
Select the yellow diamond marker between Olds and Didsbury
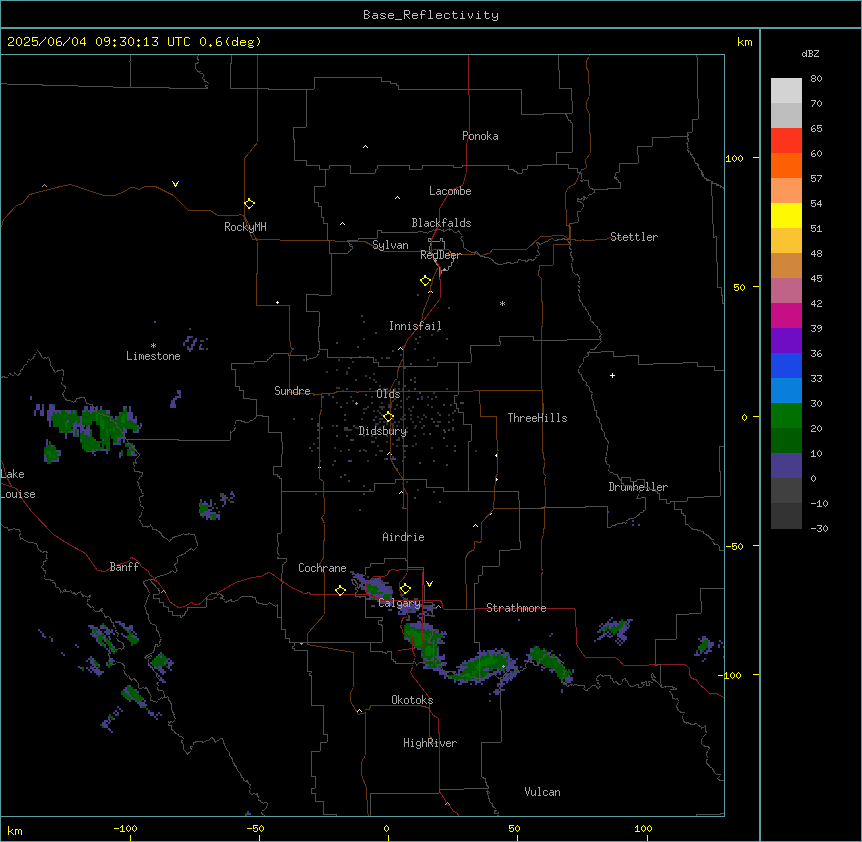coord(388,417)
